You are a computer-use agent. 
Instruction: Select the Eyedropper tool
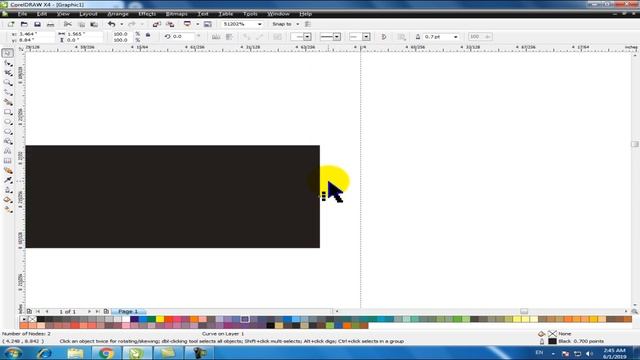point(8,181)
